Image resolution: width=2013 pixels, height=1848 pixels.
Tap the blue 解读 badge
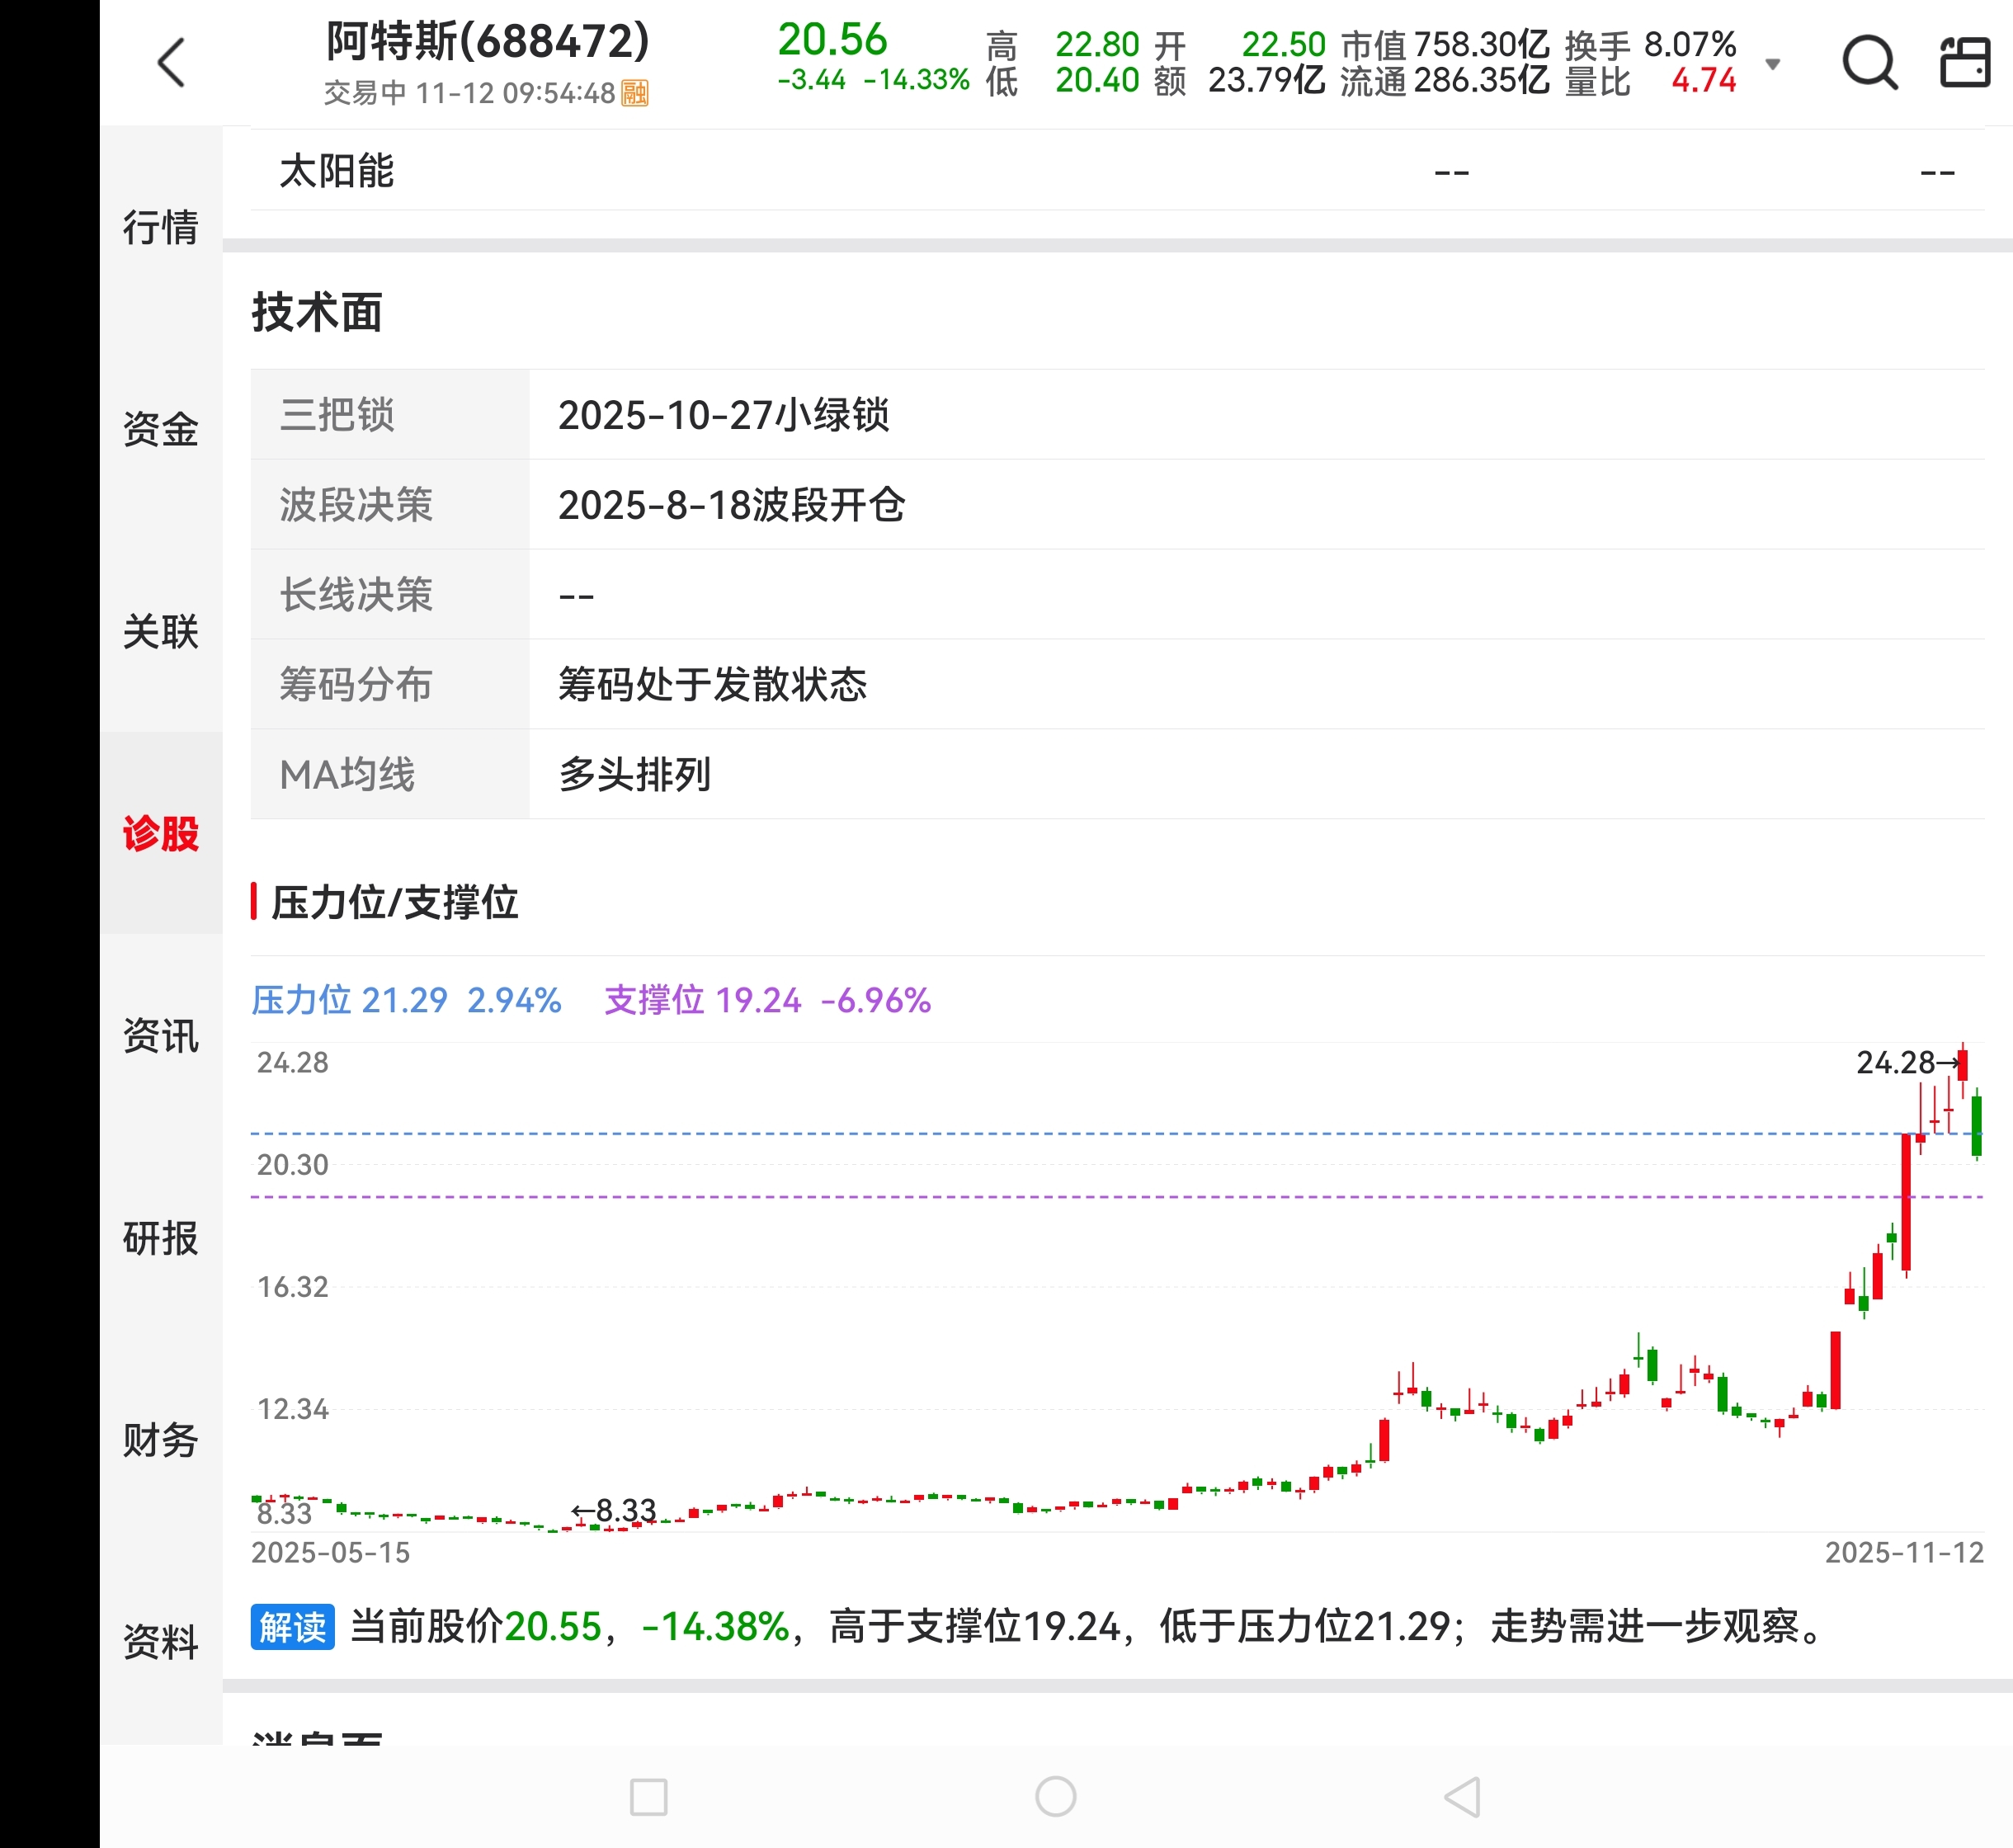[292, 1627]
